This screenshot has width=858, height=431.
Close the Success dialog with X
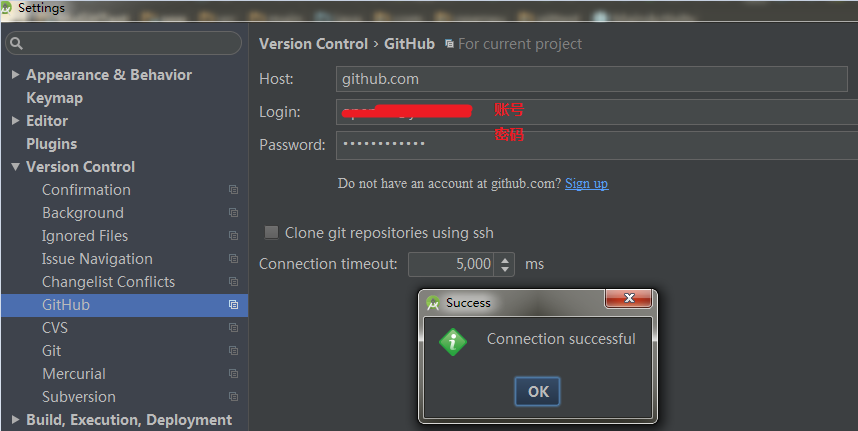click(x=630, y=299)
